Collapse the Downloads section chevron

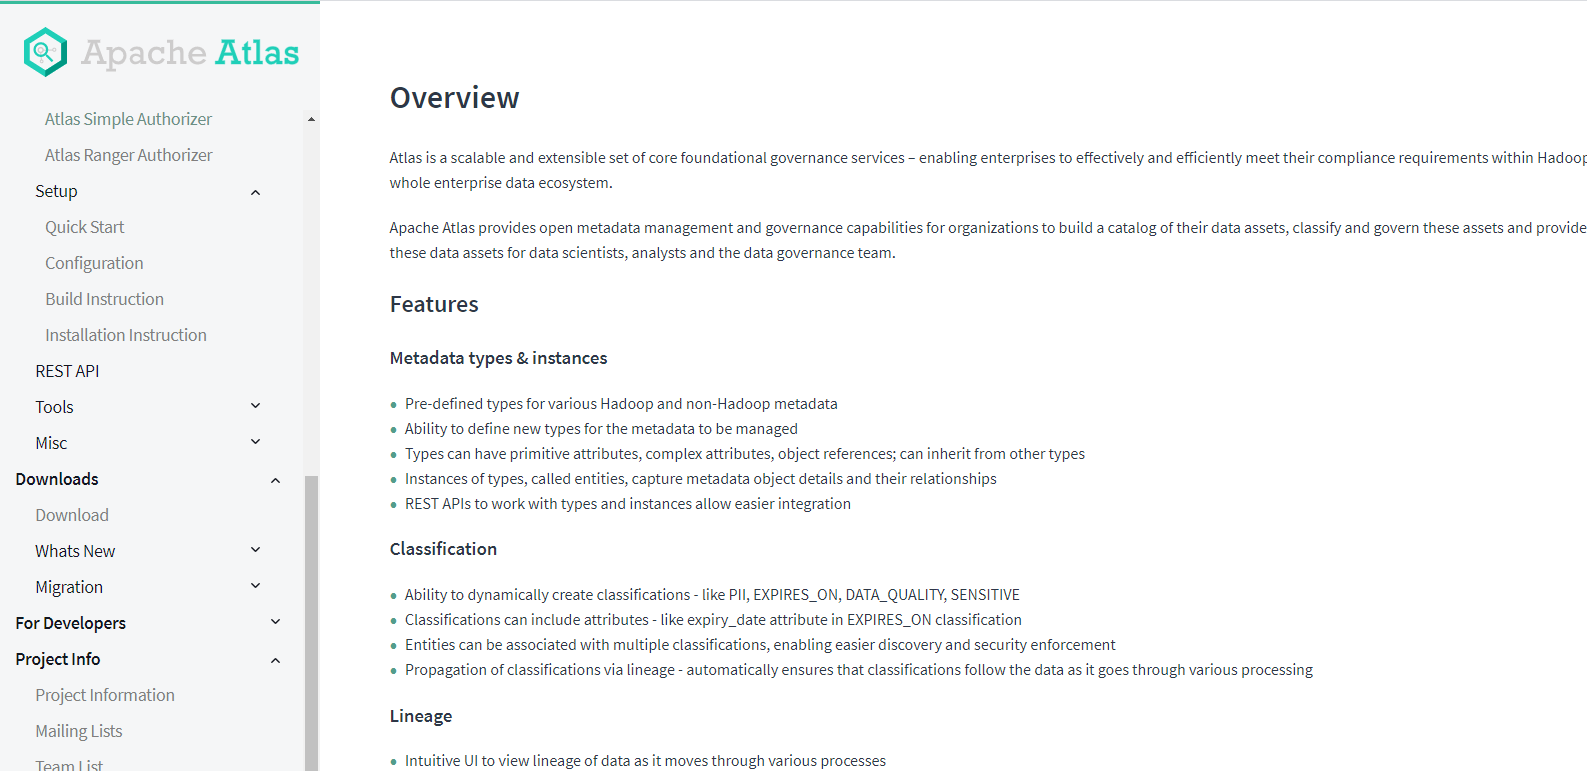(x=275, y=480)
